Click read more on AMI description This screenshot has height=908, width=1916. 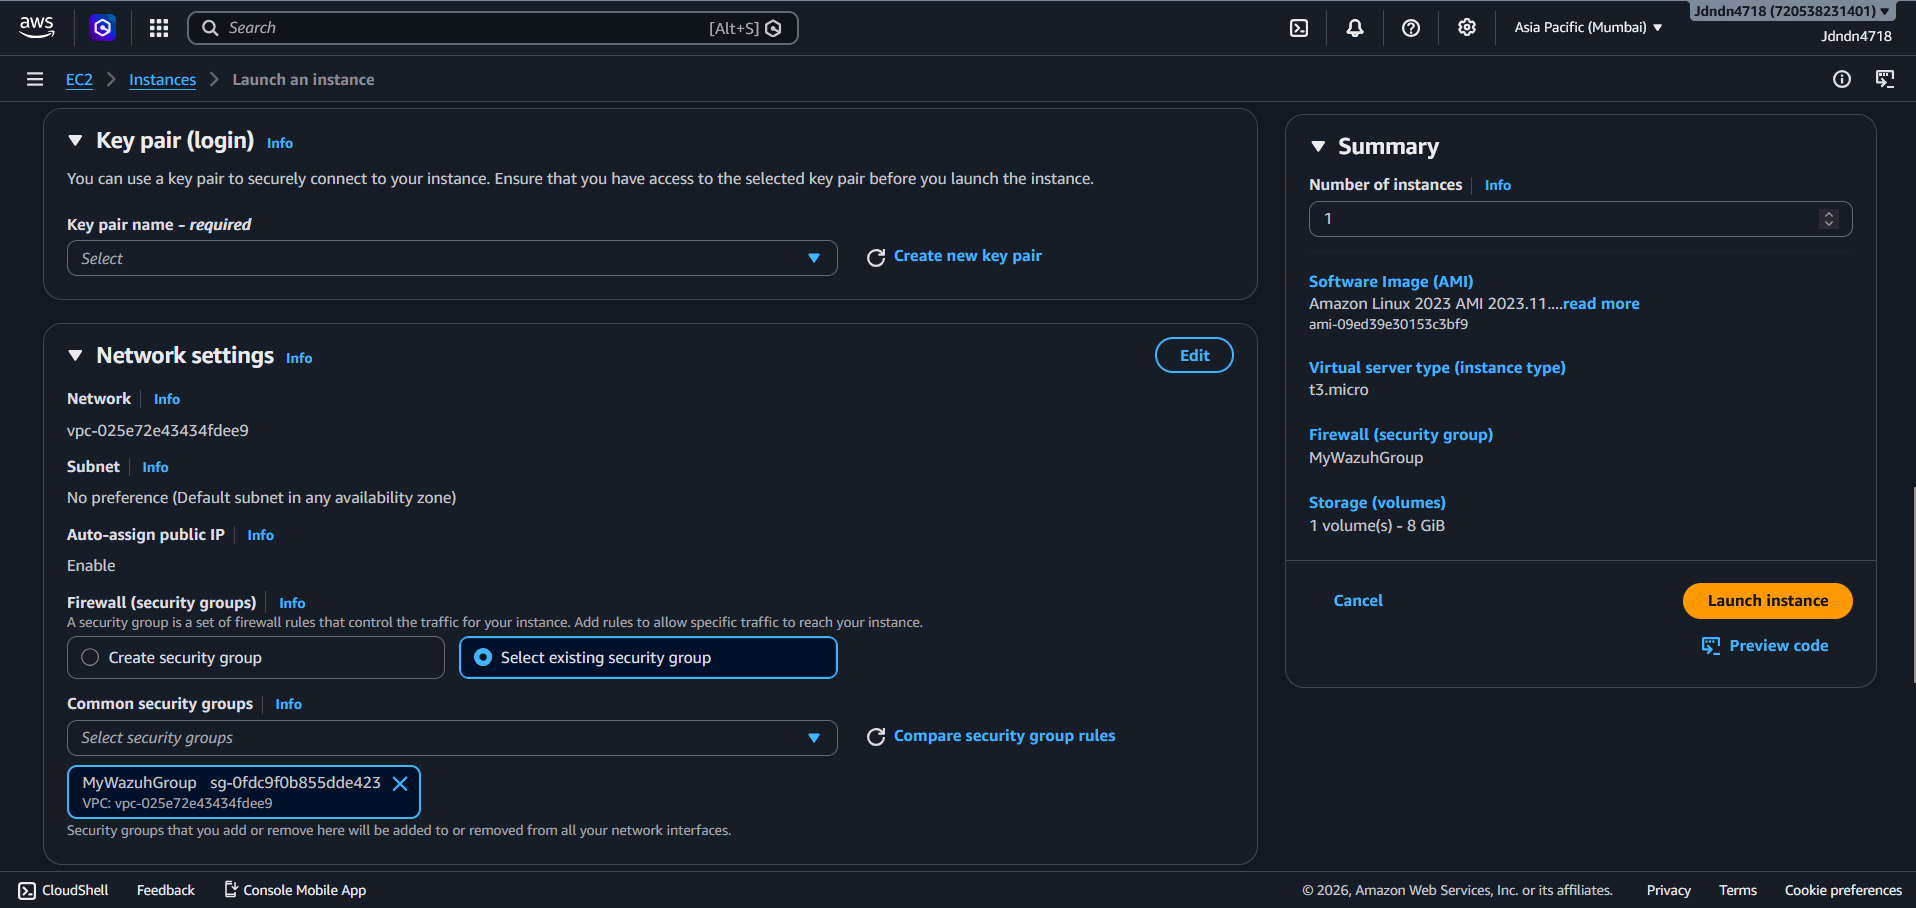pos(1601,304)
